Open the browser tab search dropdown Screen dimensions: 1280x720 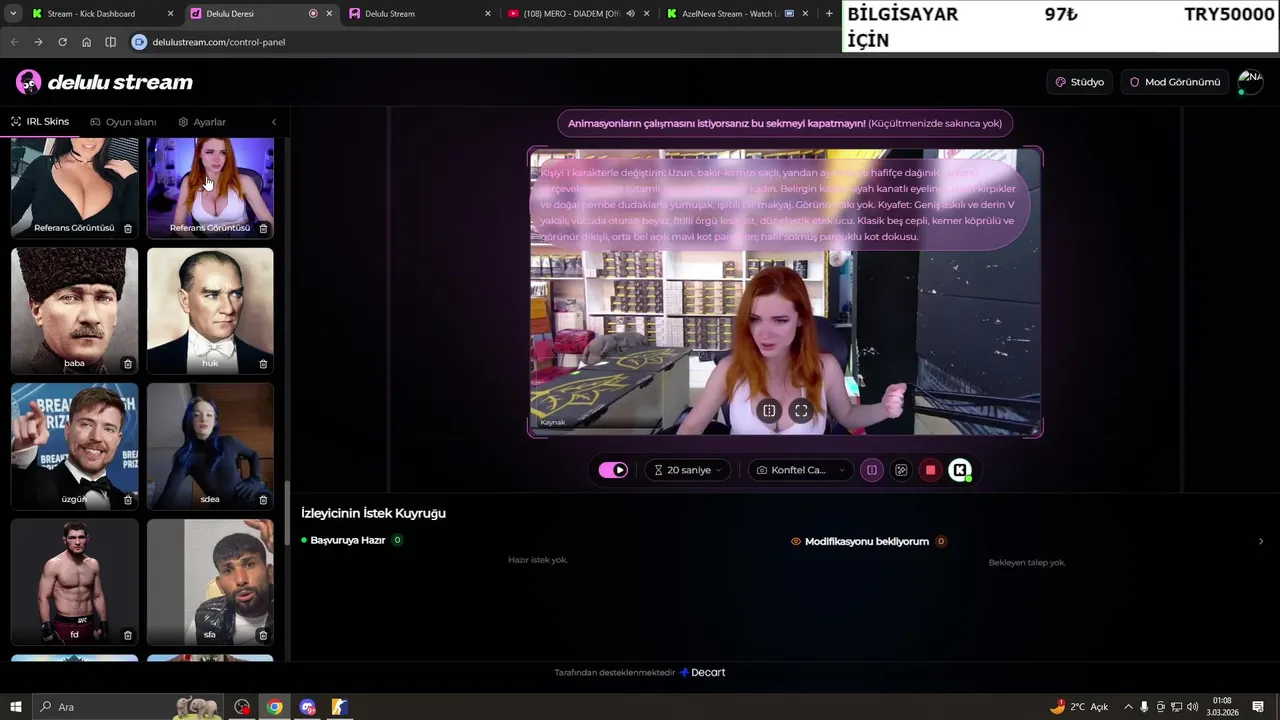[x=12, y=13]
